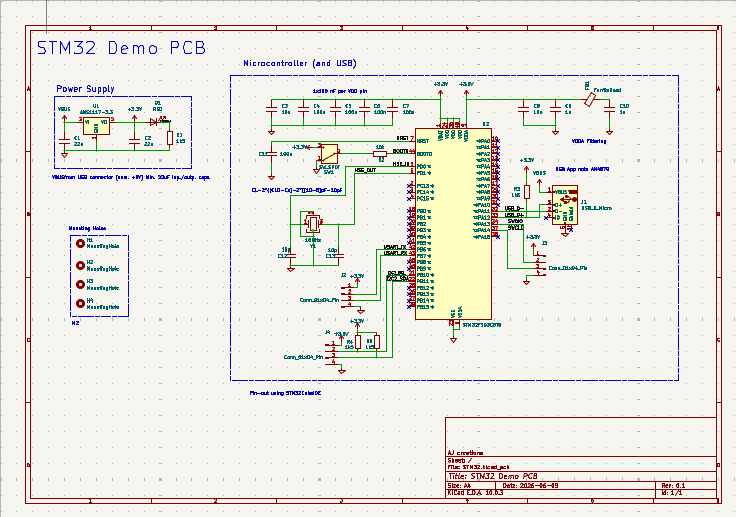Select the J1 USB_B_Micro connector symbol
The width and height of the screenshot is (736, 517).
coord(565,205)
